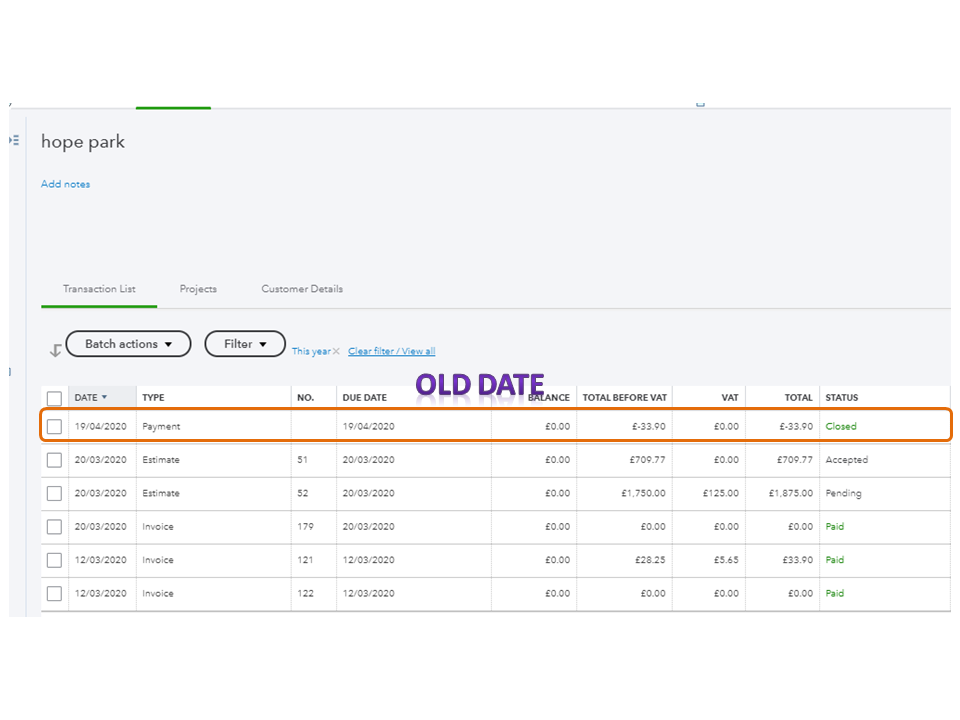Click the Add notes link
Viewport: 960px width, 720px height.
(x=65, y=184)
